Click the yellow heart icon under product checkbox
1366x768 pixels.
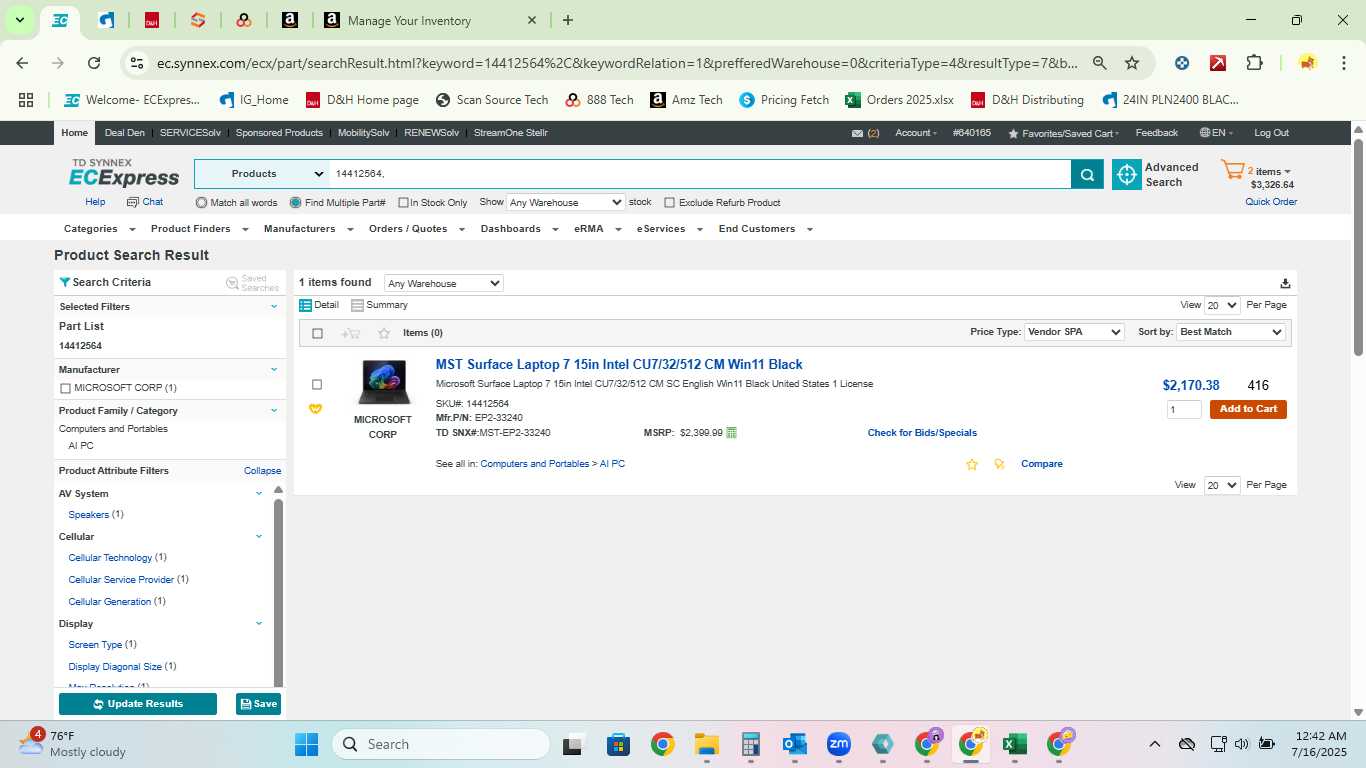pyautogui.click(x=316, y=409)
